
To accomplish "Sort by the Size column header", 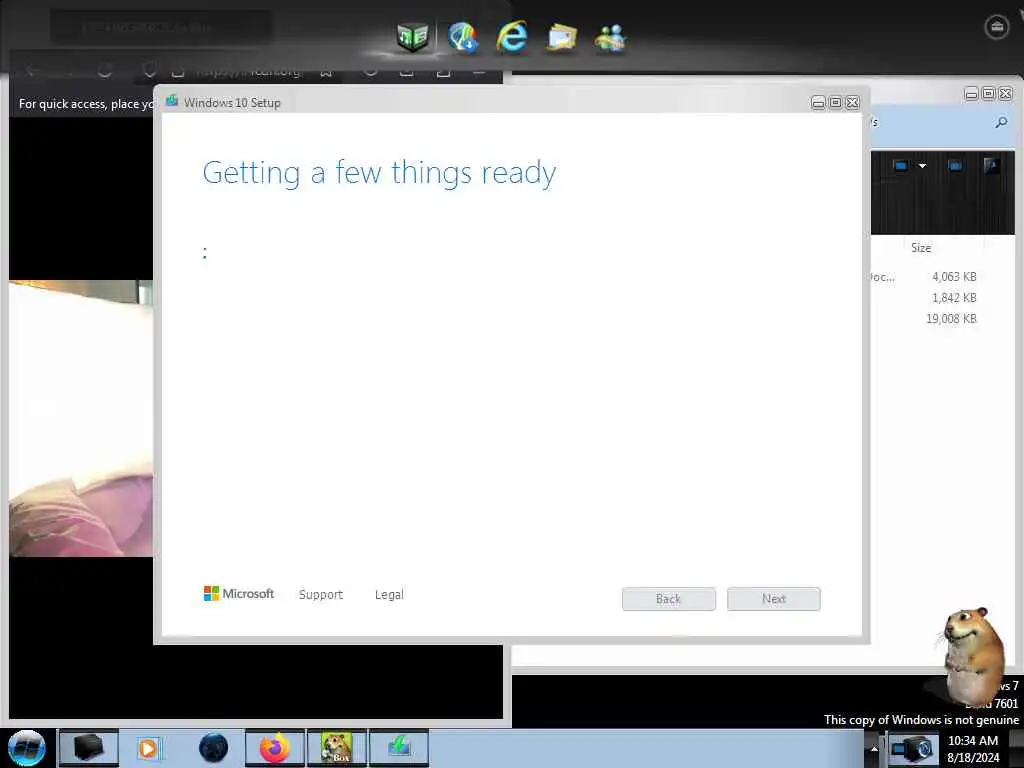I will (x=921, y=248).
